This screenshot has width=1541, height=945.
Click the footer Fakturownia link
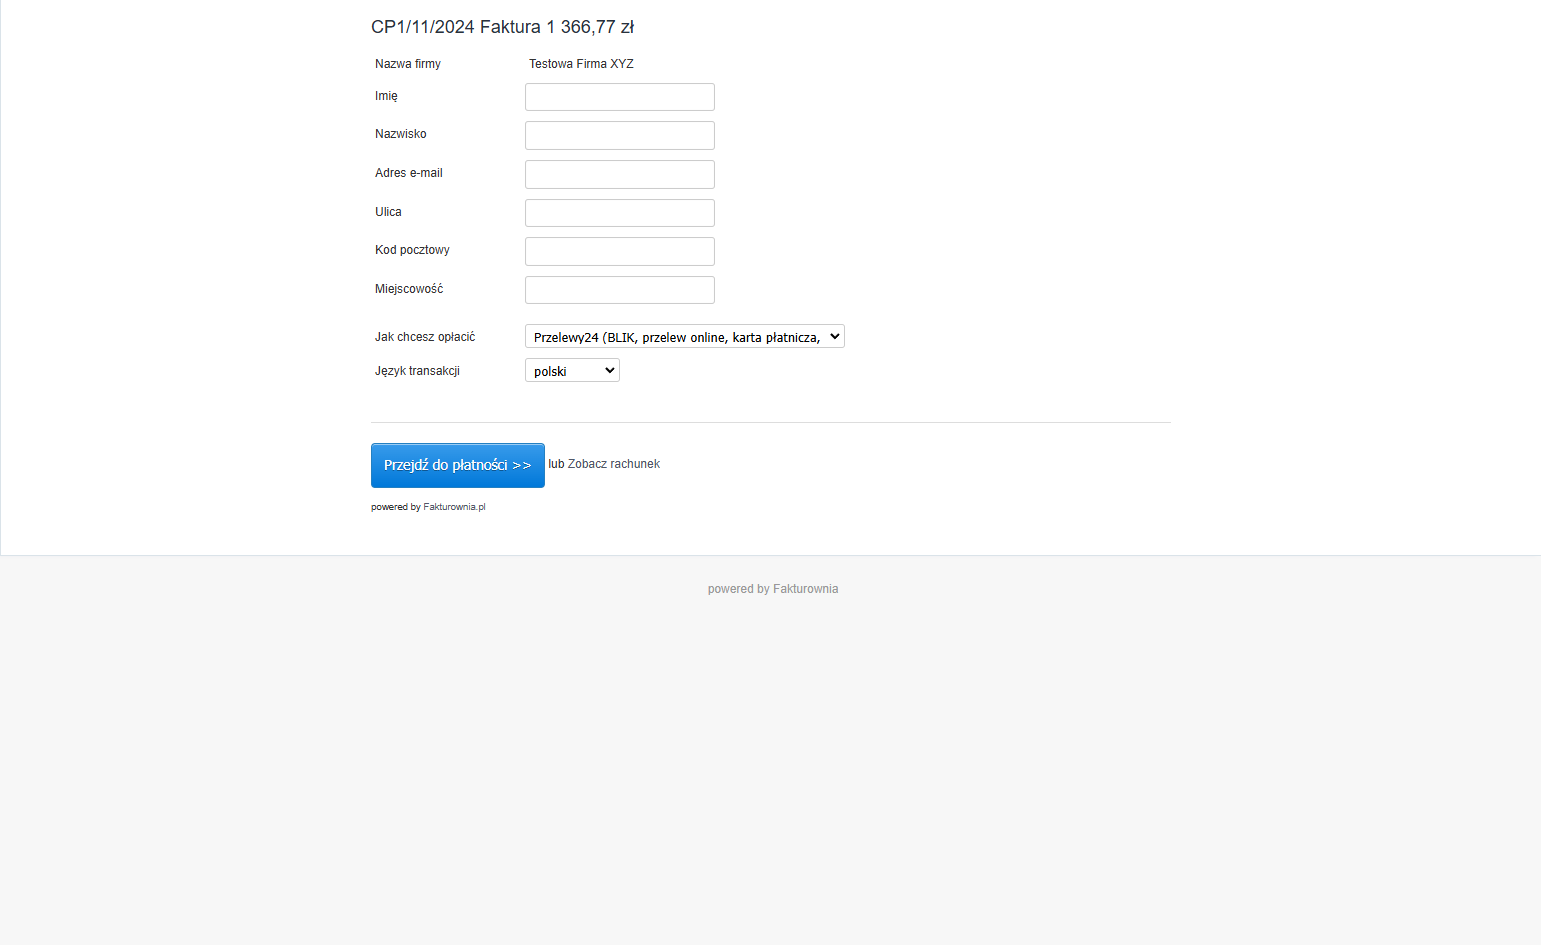805,589
